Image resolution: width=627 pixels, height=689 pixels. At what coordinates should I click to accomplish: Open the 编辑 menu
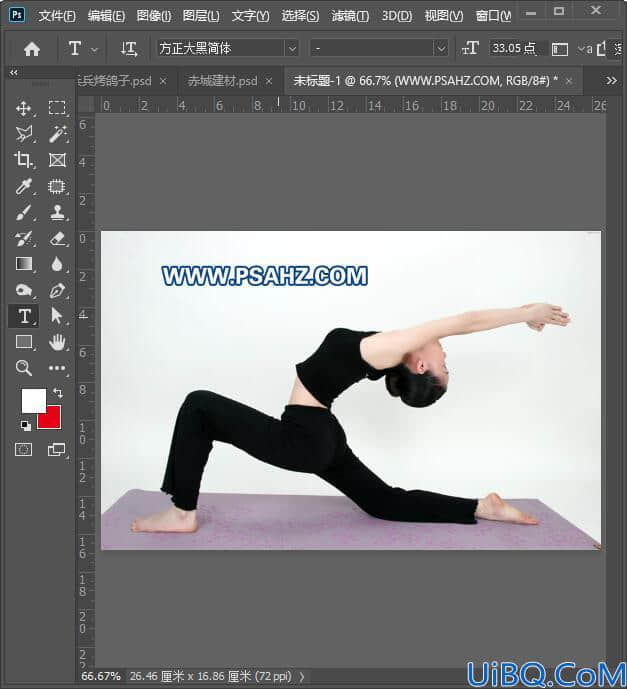coord(106,16)
